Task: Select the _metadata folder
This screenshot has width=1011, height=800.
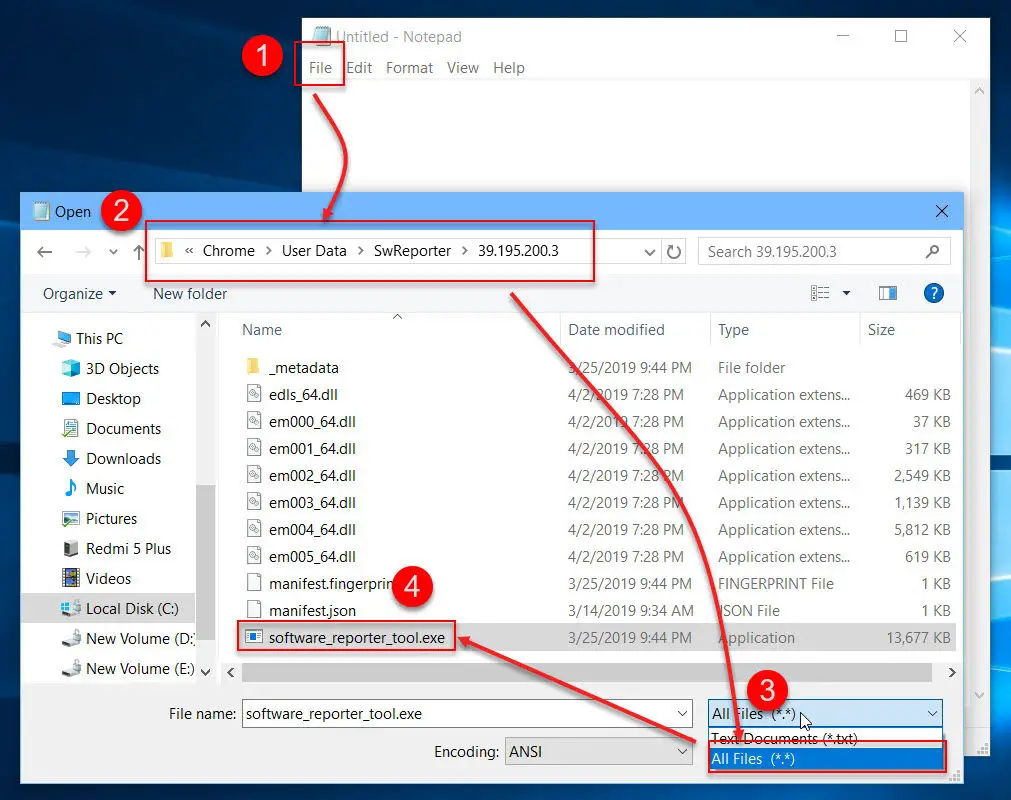Action: [x=303, y=367]
